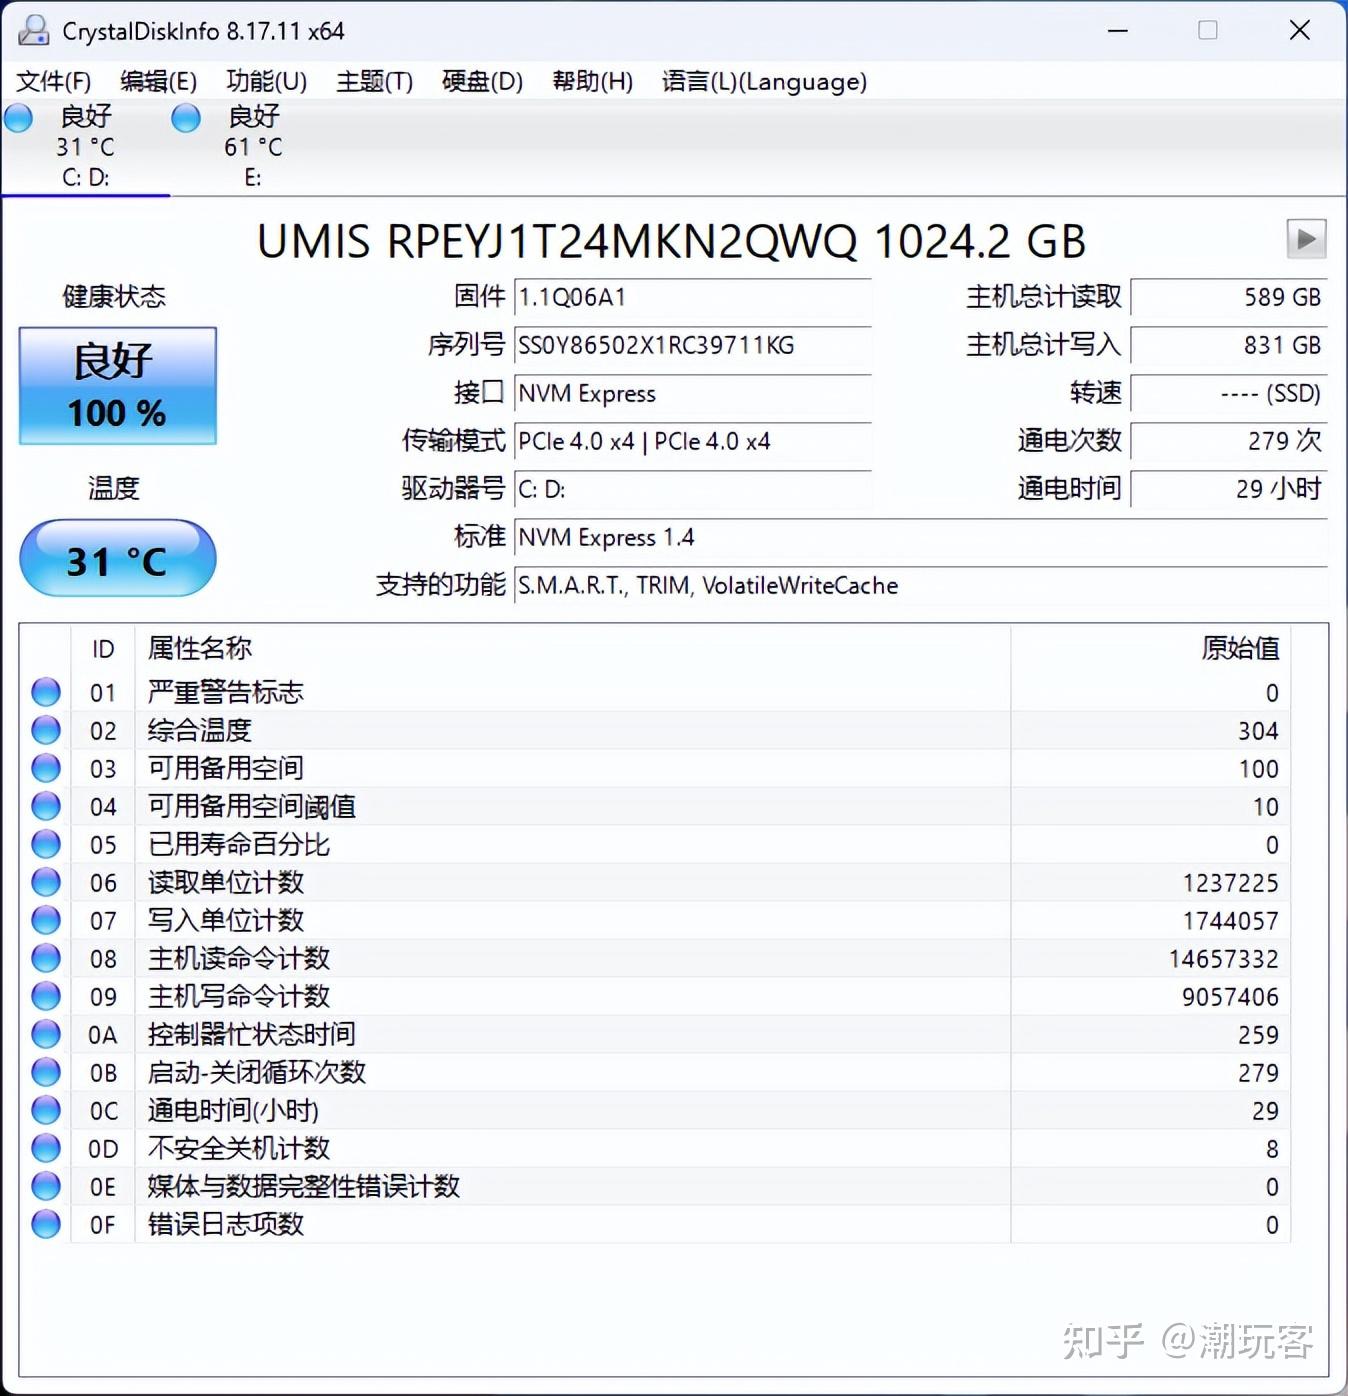Select the 媒体与数据完整性错误计数 attribute row
This screenshot has width=1348, height=1396.
tap(656, 1186)
